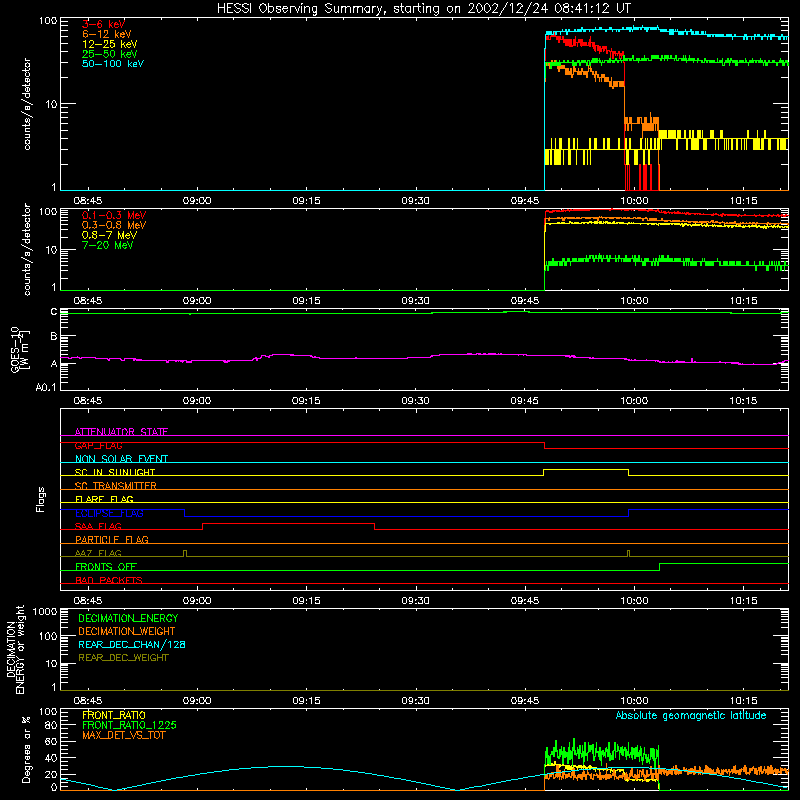
Task: Select the MAX_DET_VS_TOT legend label
Action: pyautogui.click(x=123, y=735)
